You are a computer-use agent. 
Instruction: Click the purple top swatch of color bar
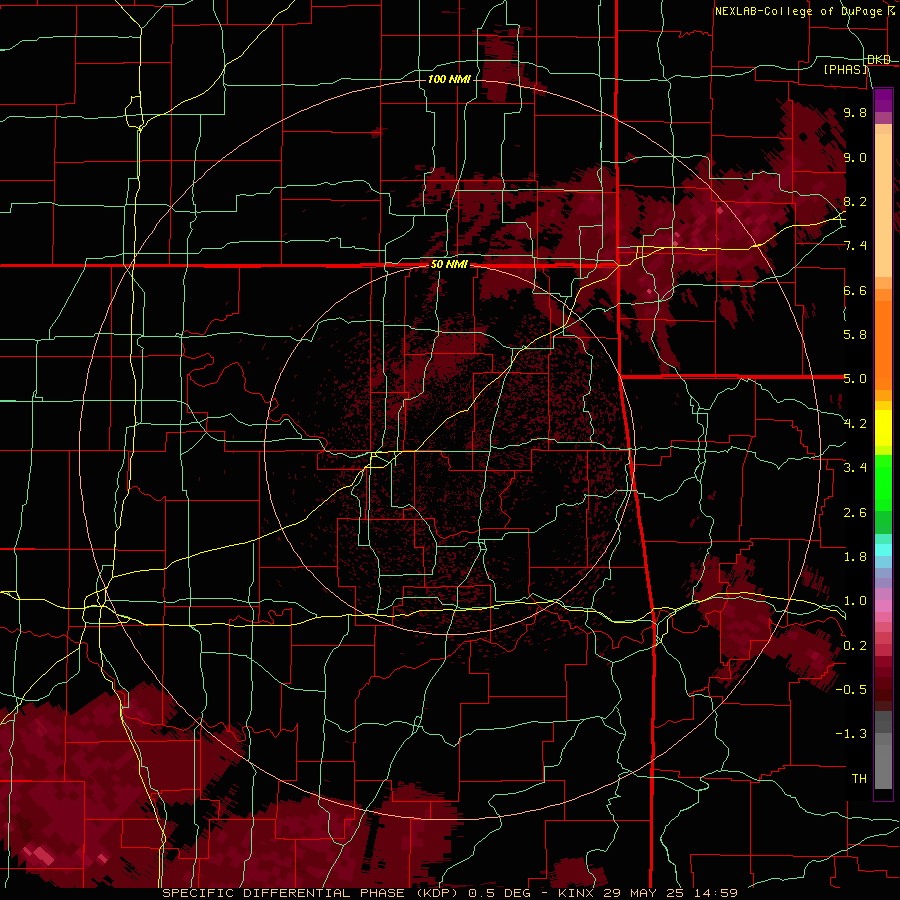point(883,100)
